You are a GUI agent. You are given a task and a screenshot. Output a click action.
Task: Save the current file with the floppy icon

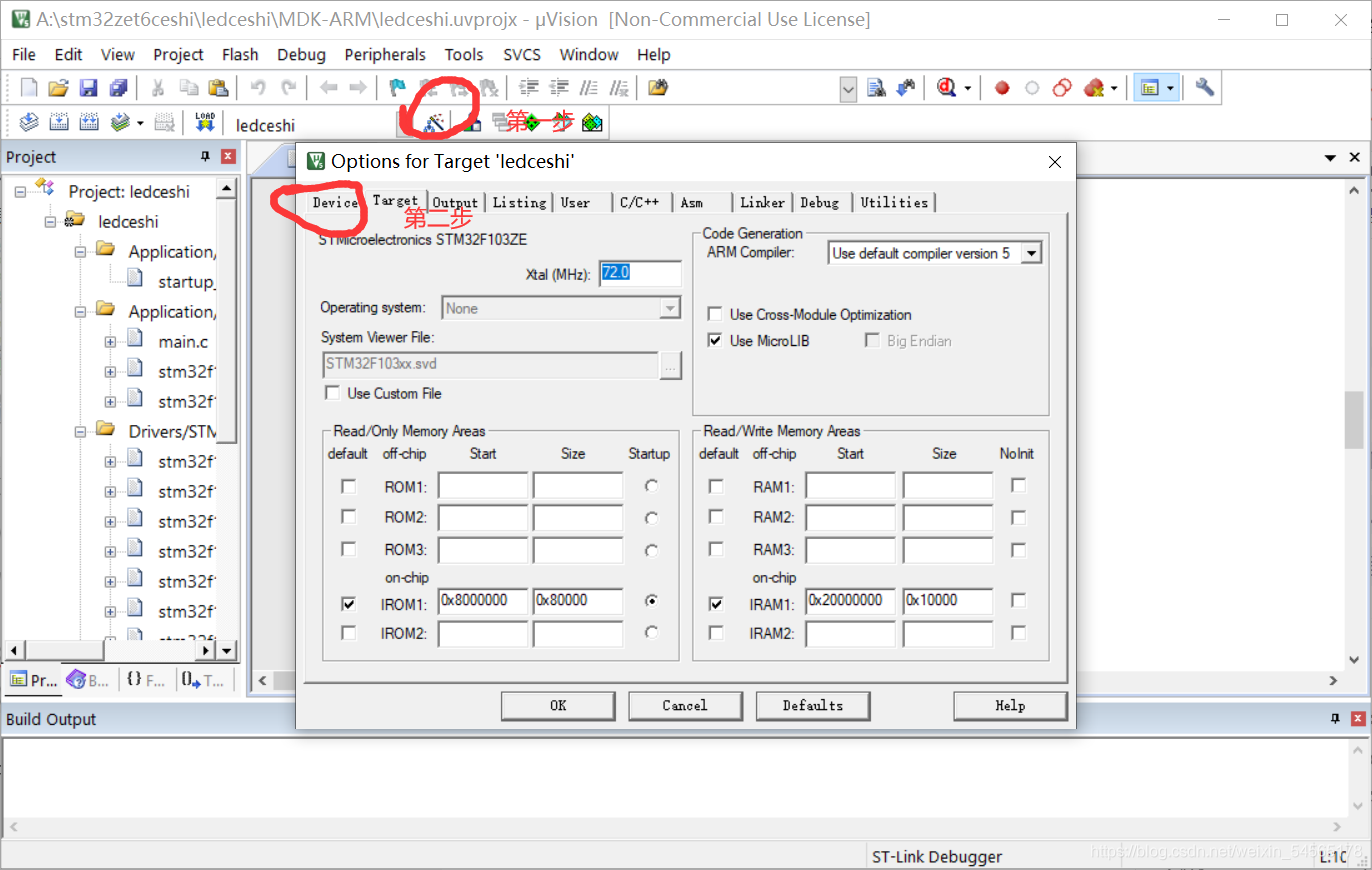(x=88, y=88)
